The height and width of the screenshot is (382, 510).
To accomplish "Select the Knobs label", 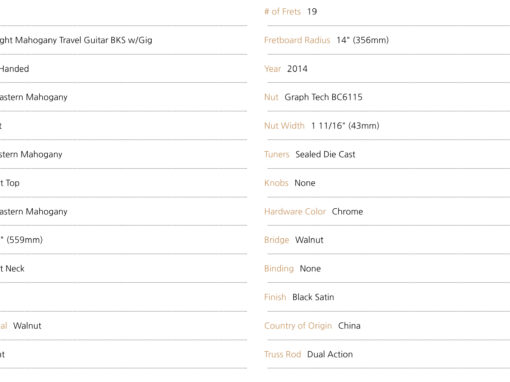I will pos(276,183).
